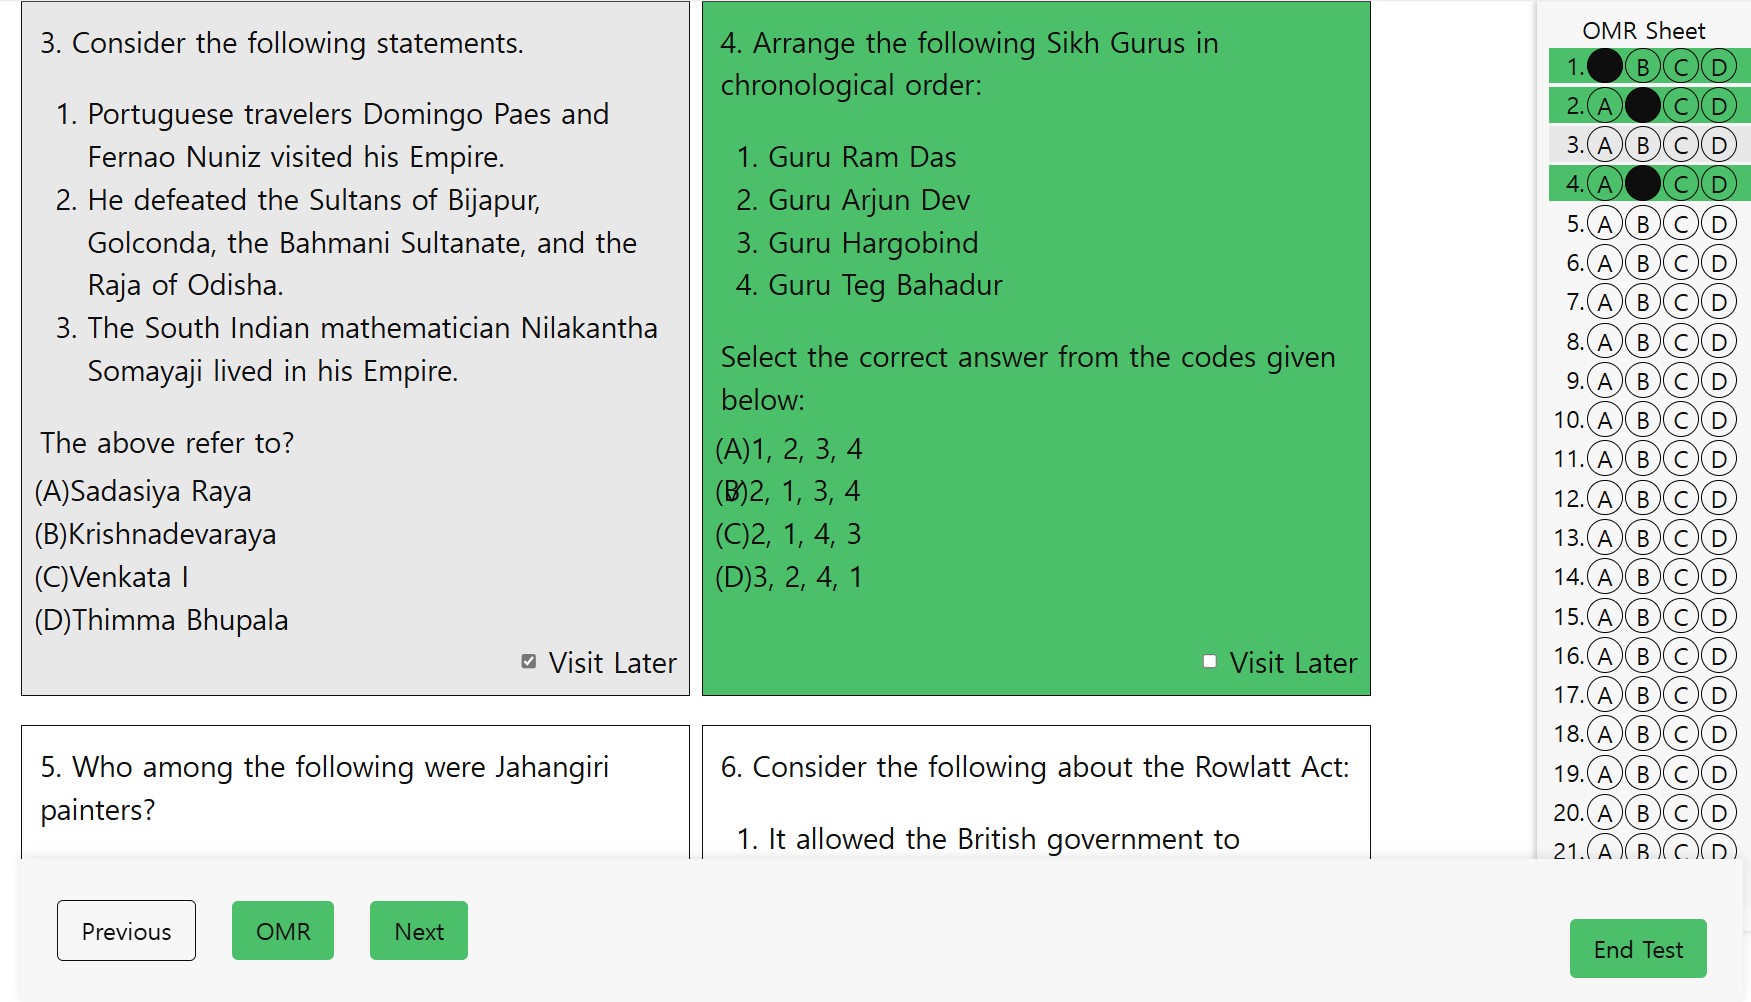Mark bubble B for OMR question 10
1751x1002 pixels.
(1643, 420)
